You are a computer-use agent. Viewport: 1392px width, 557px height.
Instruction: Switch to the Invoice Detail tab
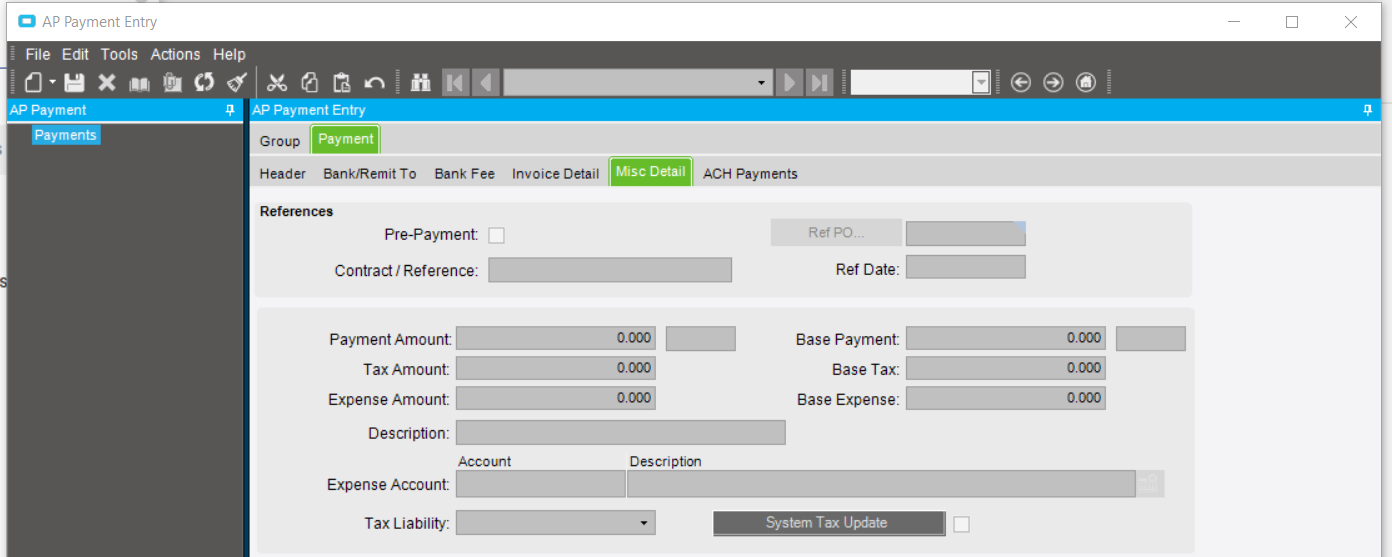(556, 173)
